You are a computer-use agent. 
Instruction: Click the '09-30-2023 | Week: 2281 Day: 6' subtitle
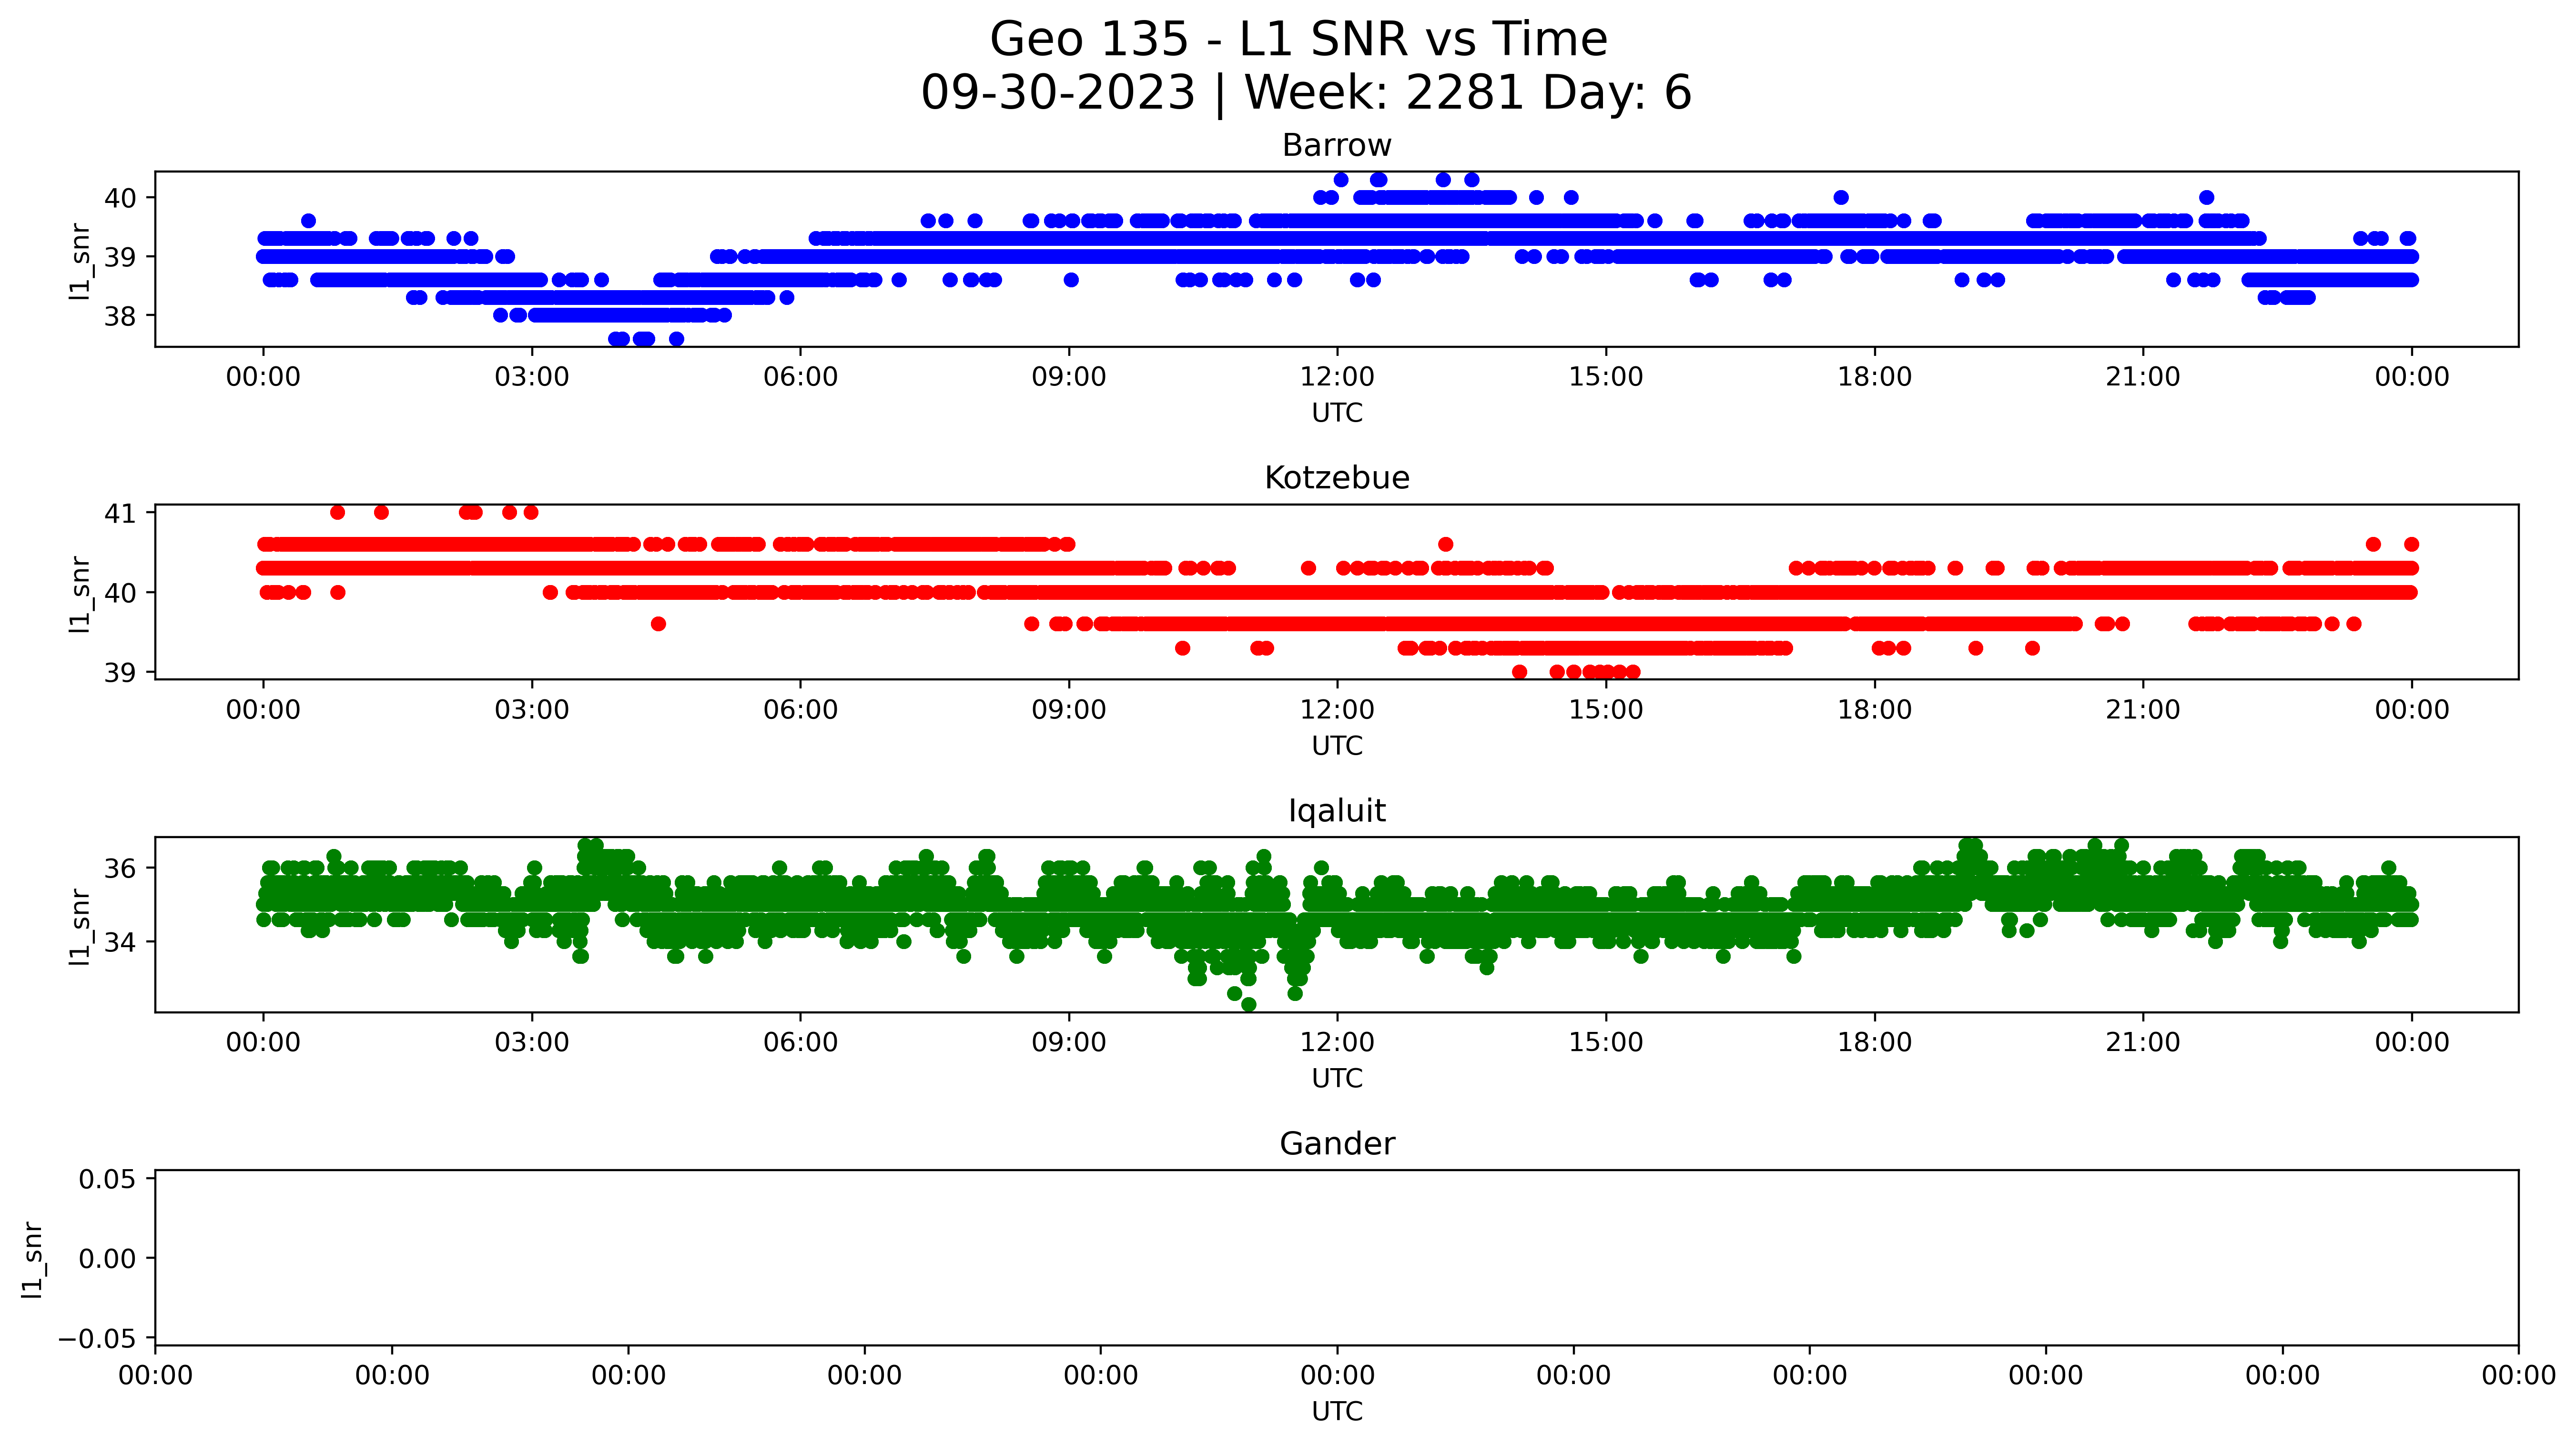pyautogui.click(x=1306, y=93)
